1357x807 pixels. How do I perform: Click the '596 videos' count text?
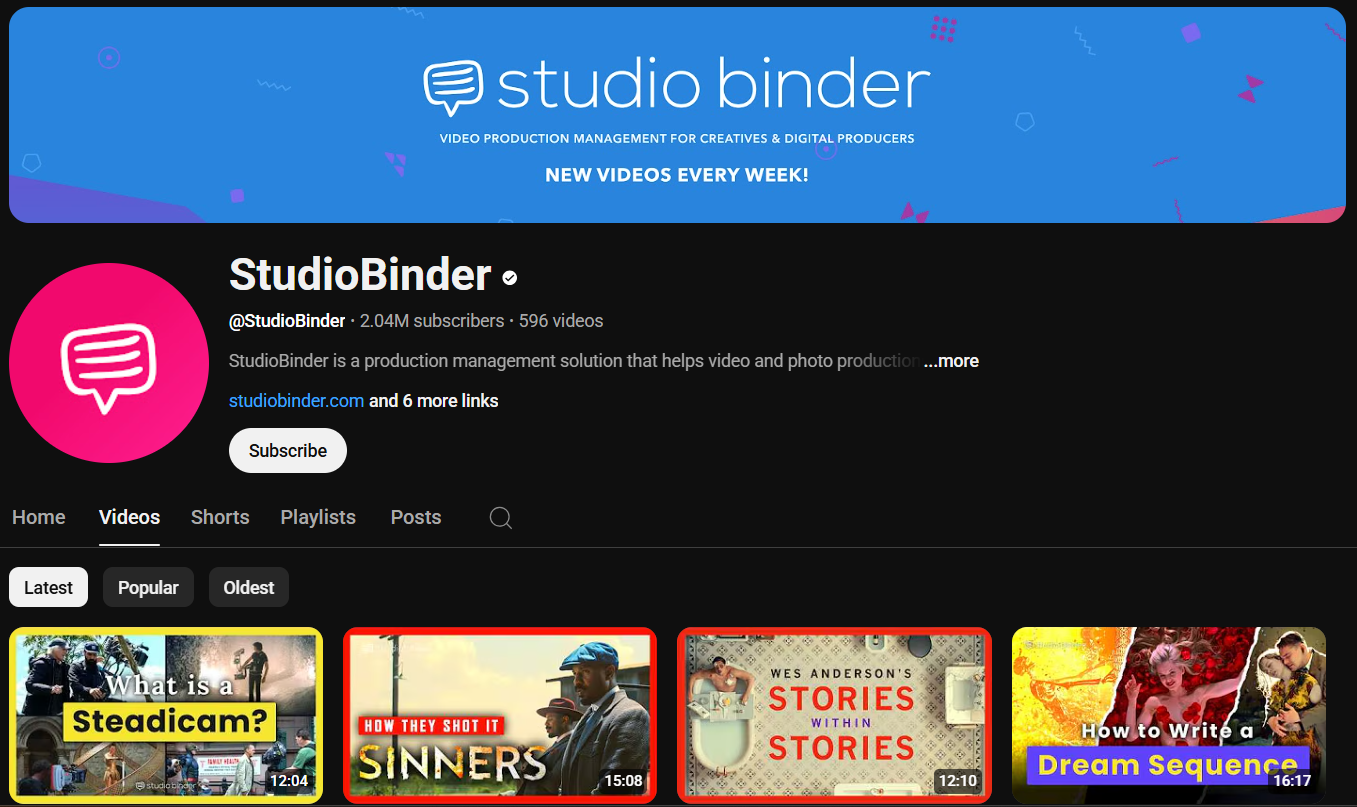pyautogui.click(x=561, y=321)
